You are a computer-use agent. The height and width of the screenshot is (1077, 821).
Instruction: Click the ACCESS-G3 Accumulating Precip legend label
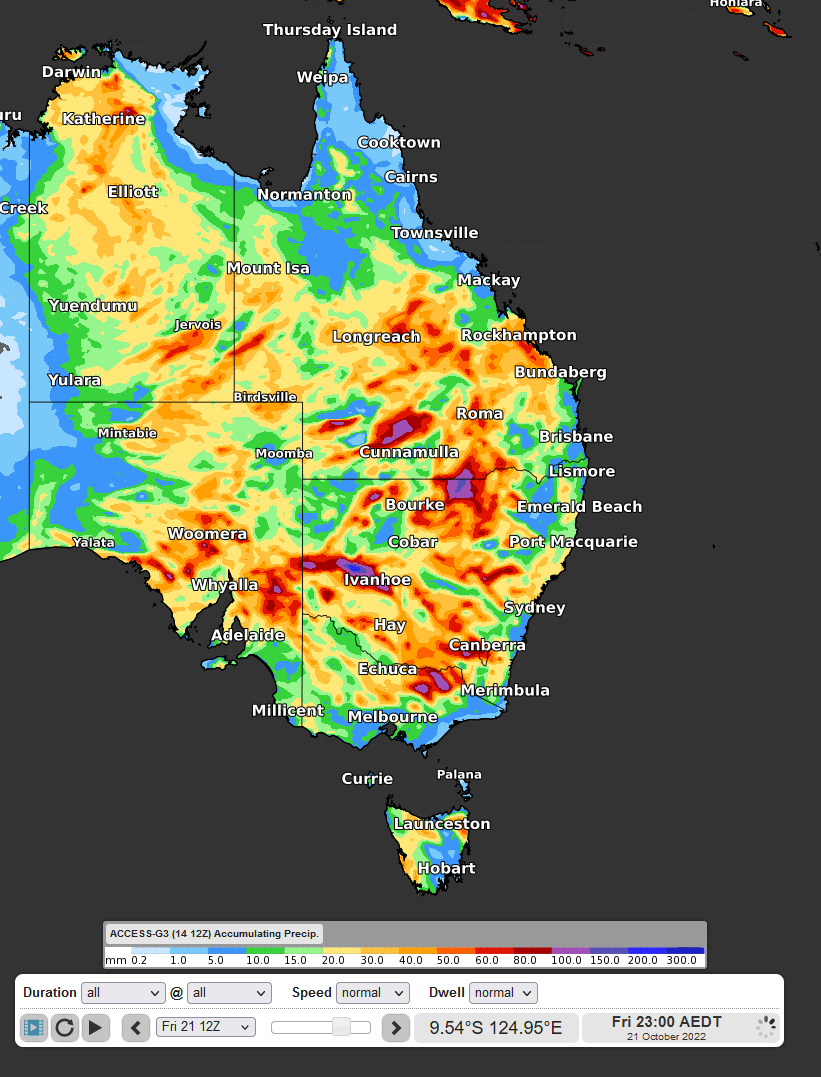213,933
